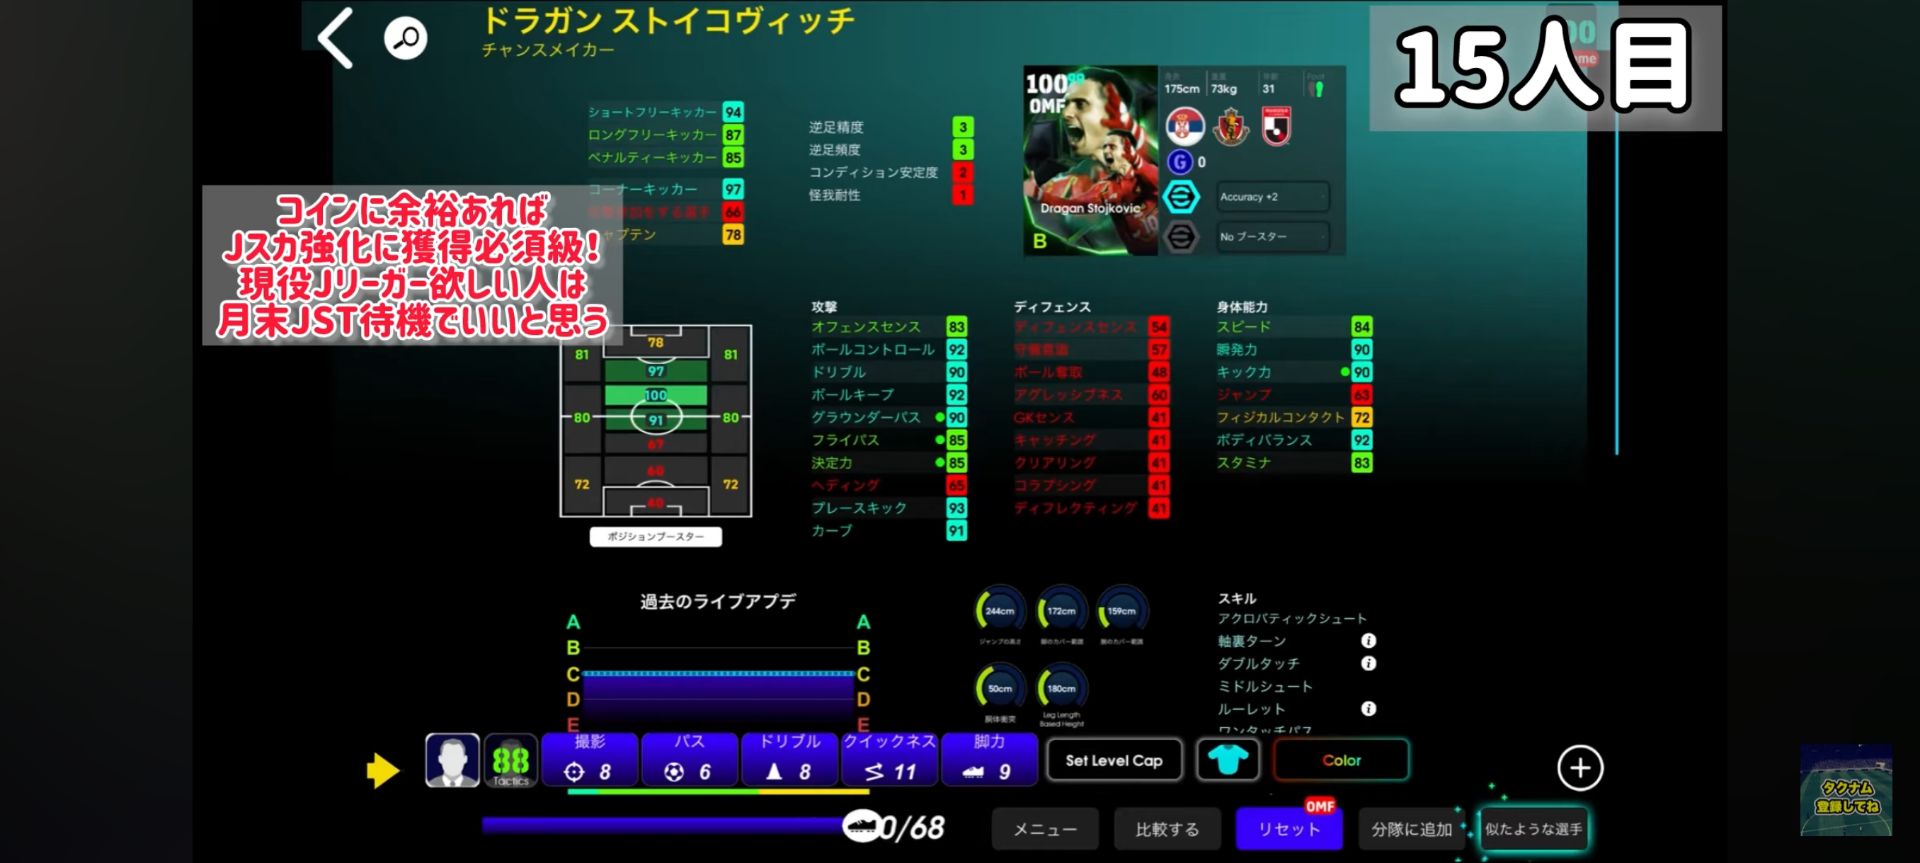Click the アクロバティックシュート skill entry

click(1292, 619)
